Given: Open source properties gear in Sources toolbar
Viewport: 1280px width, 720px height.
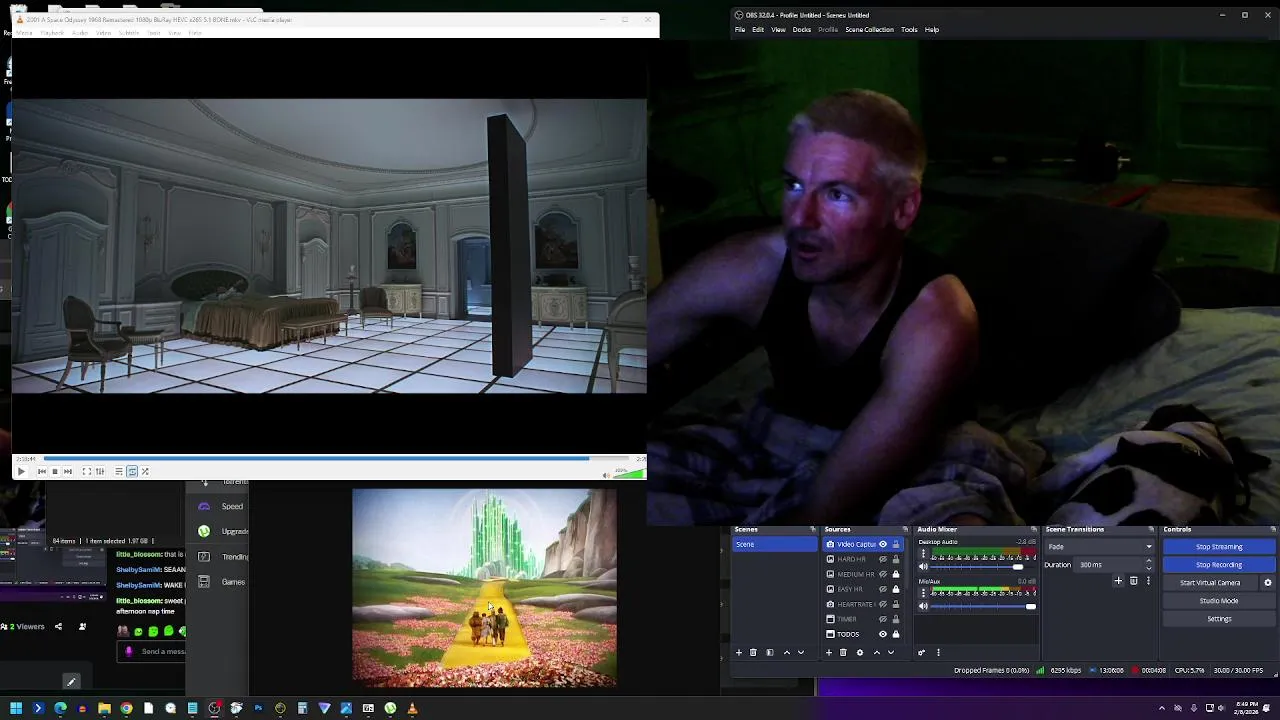Looking at the screenshot, I should click(x=860, y=653).
